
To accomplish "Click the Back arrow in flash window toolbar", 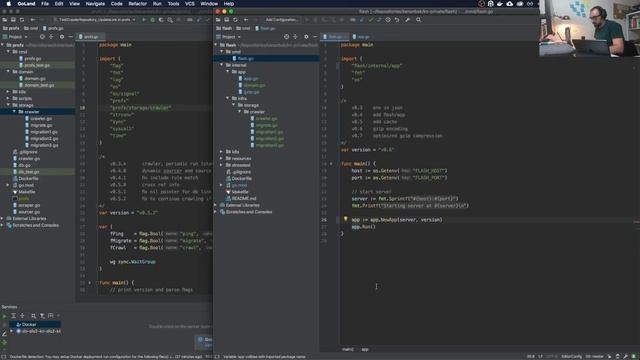I will pyautogui.click(x=246, y=20).
